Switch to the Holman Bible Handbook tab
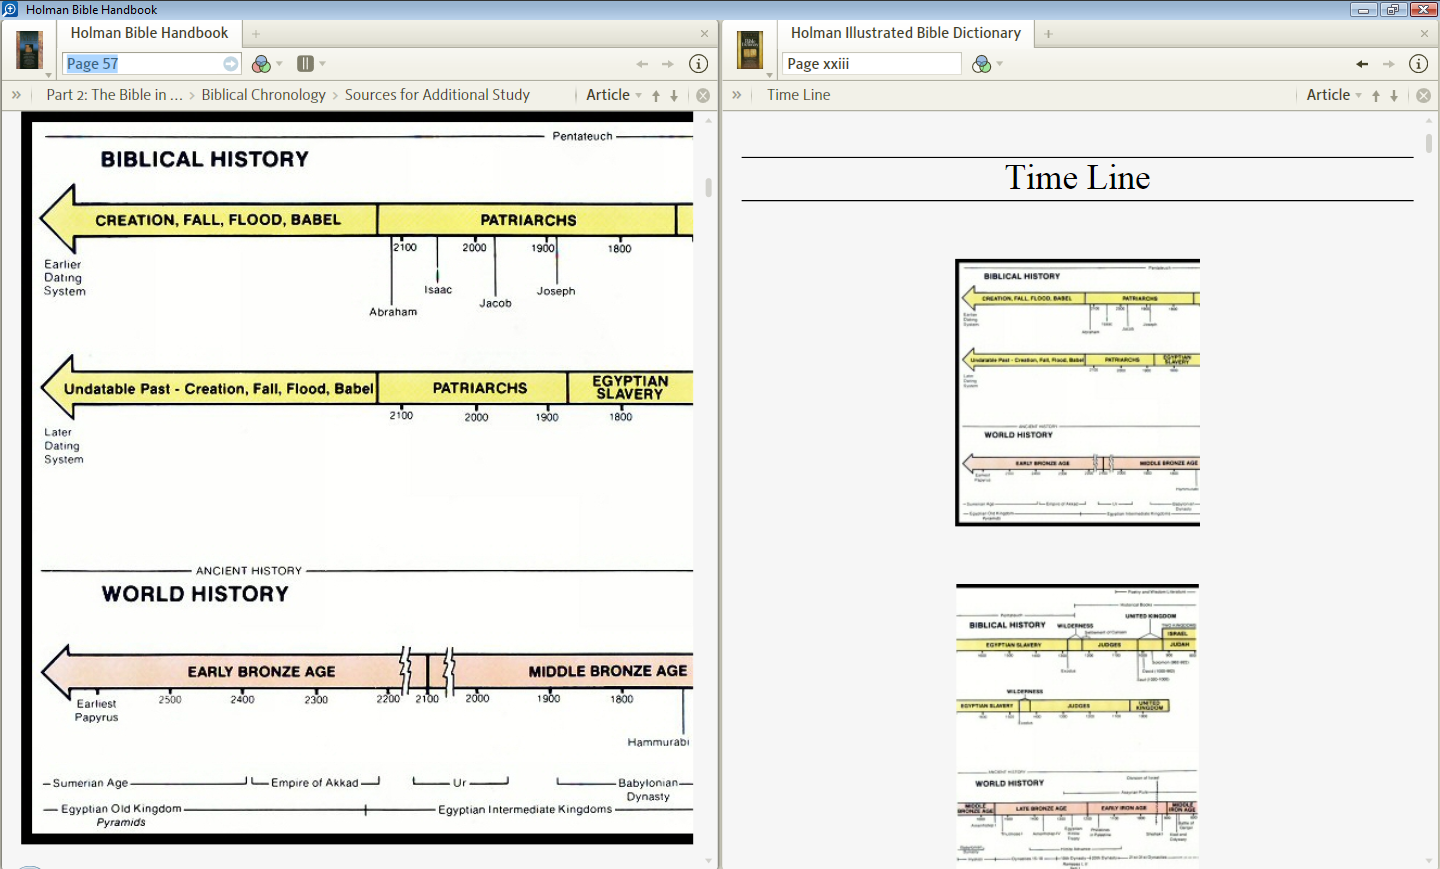 pyautogui.click(x=149, y=33)
